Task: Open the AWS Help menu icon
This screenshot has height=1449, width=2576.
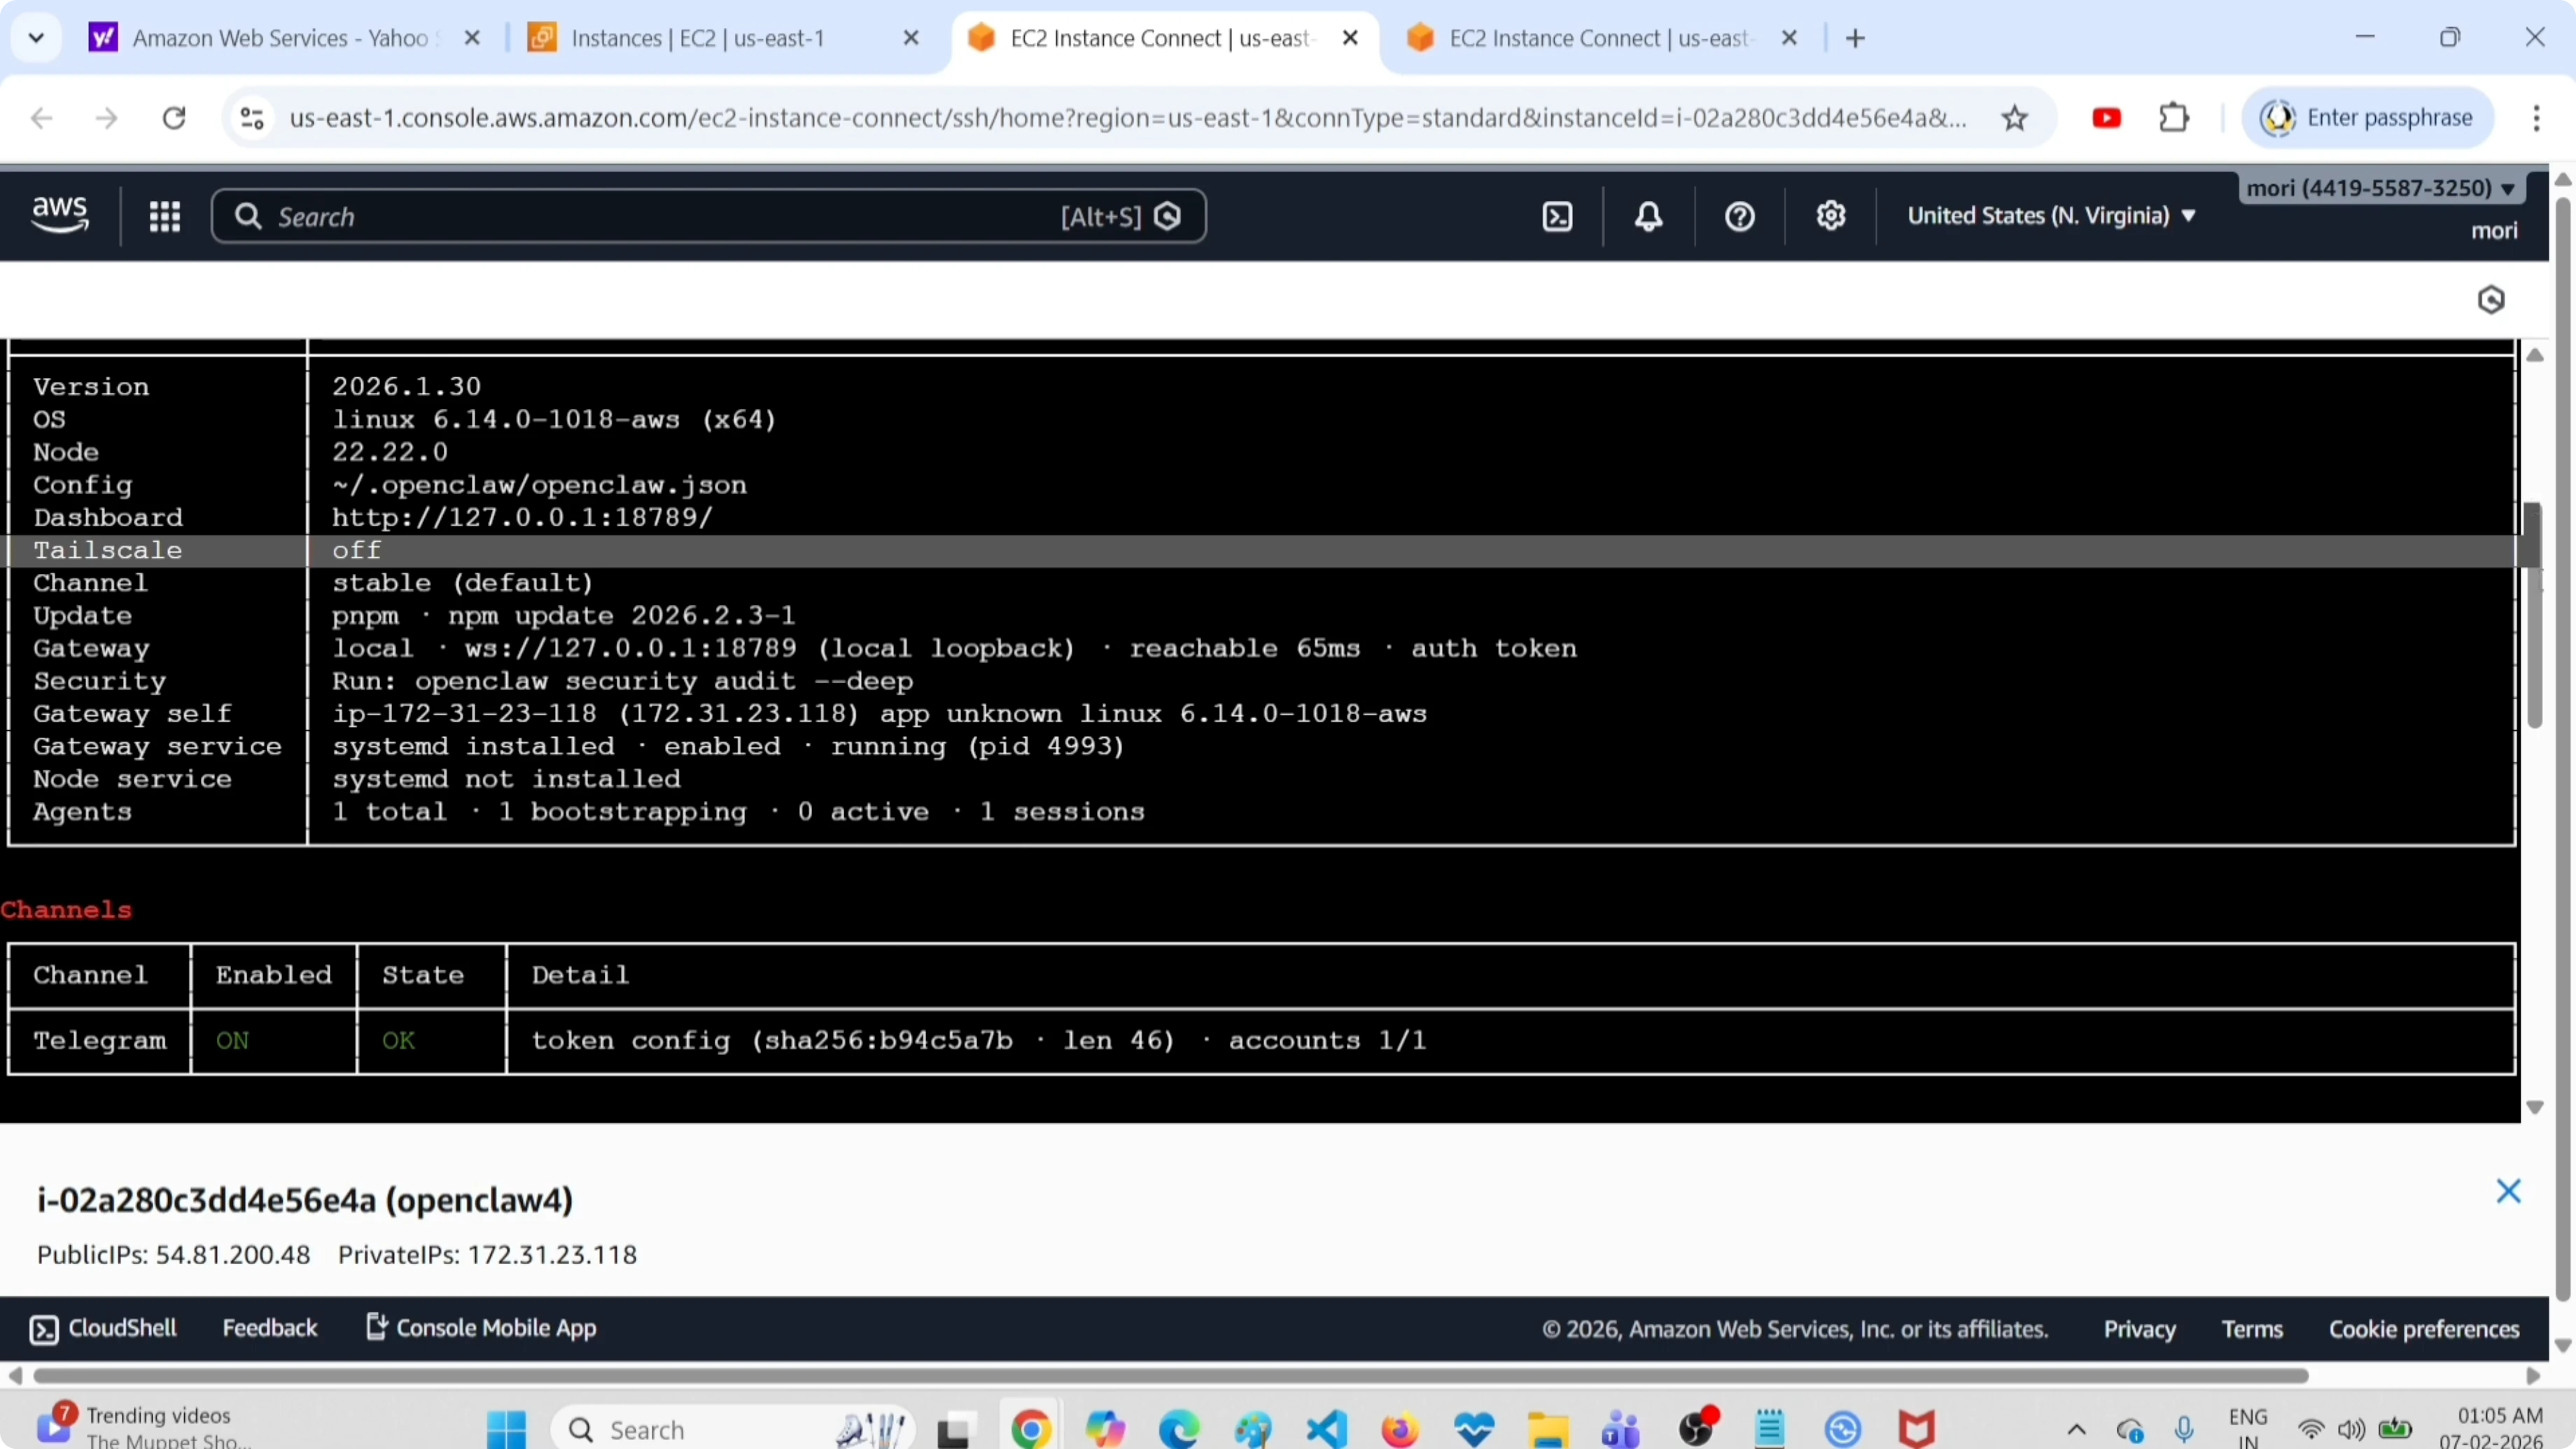Action: [1739, 216]
